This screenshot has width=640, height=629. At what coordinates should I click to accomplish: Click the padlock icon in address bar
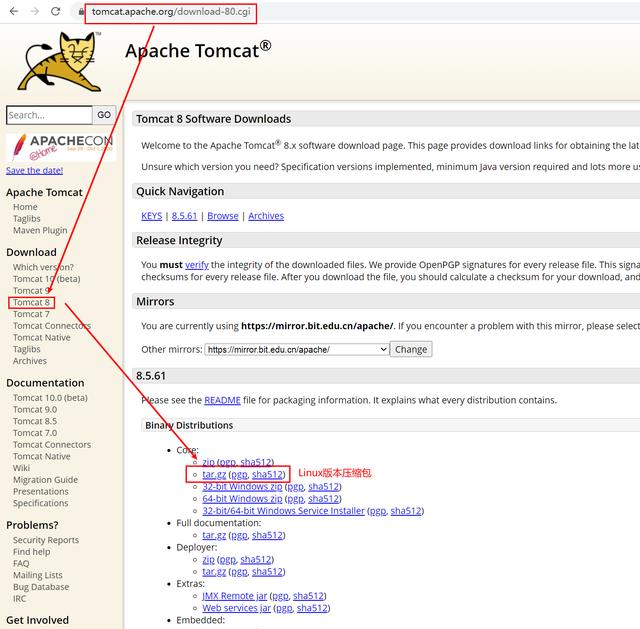[81, 12]
